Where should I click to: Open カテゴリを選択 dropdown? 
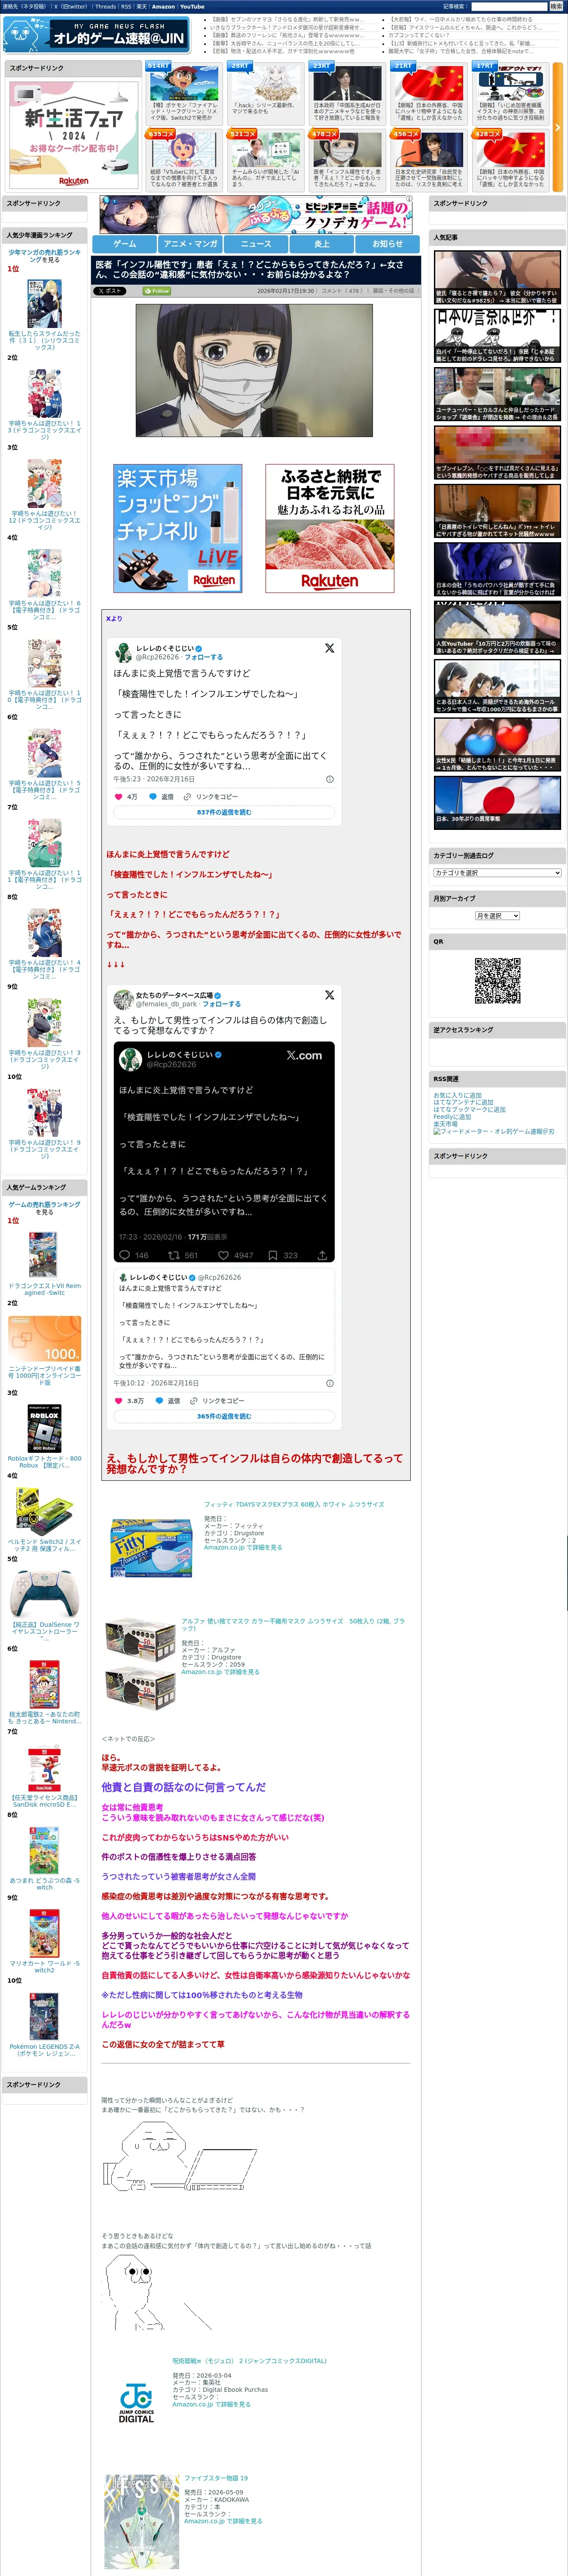click(x=497, y=873)
